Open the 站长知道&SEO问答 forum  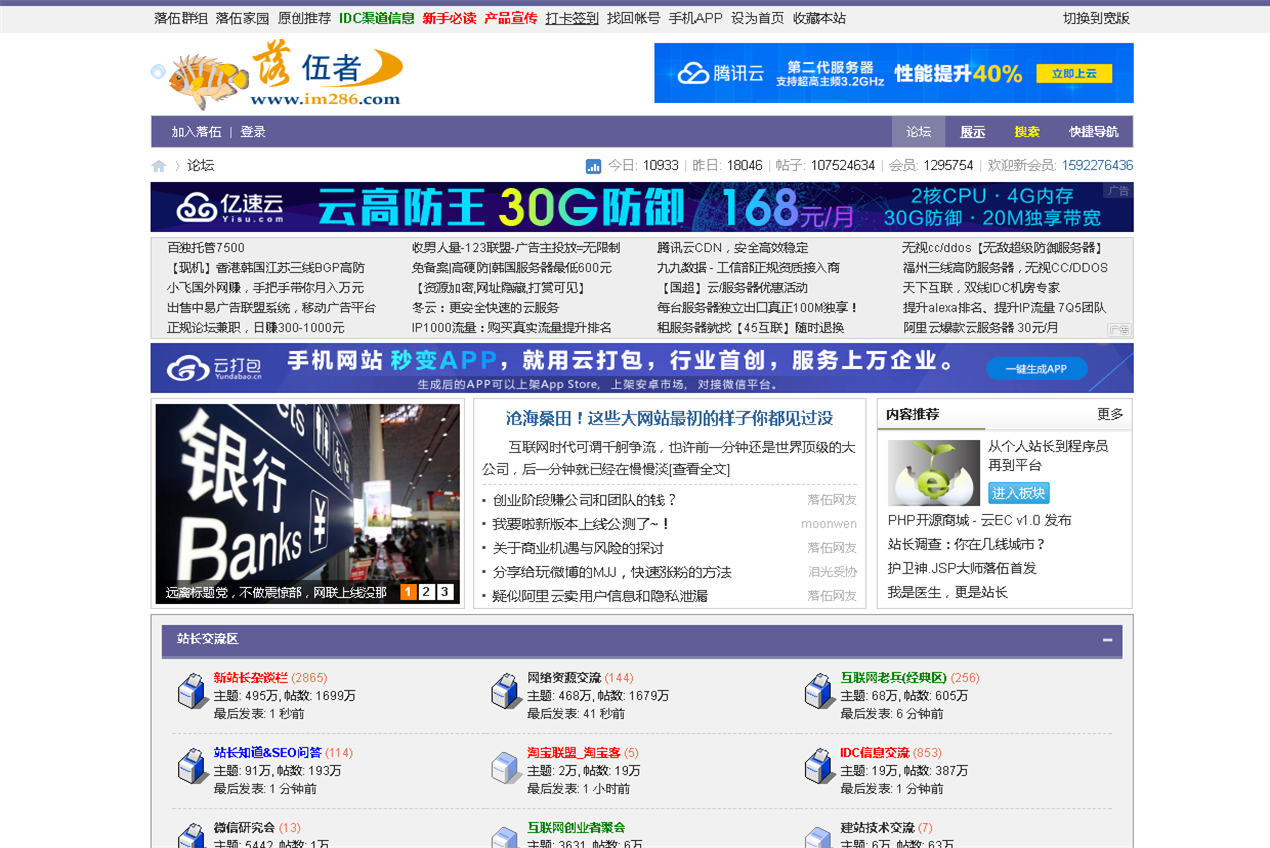267,753
